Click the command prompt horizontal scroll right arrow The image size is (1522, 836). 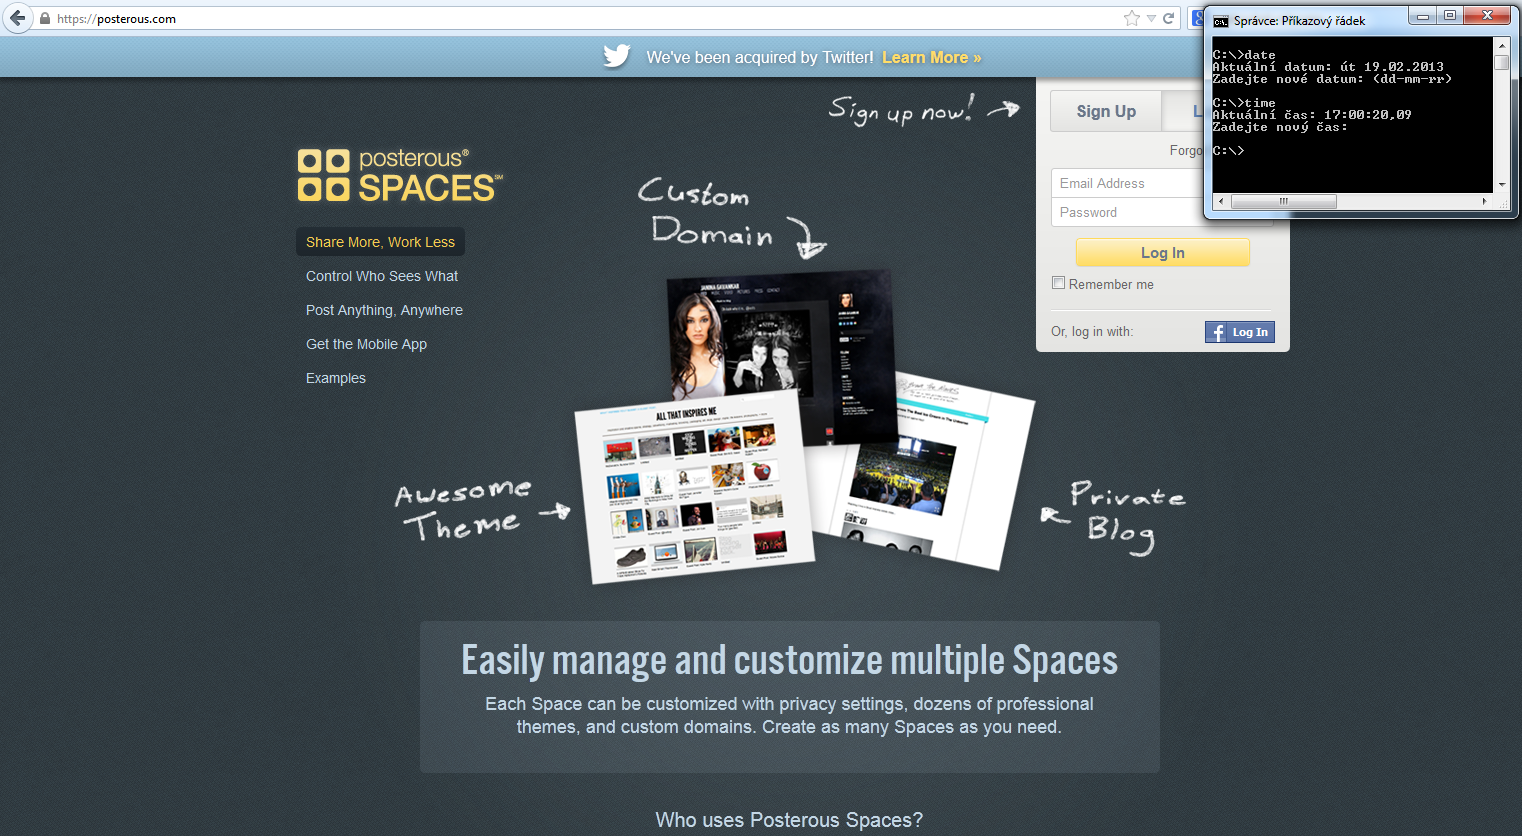tap(1484, 201)
